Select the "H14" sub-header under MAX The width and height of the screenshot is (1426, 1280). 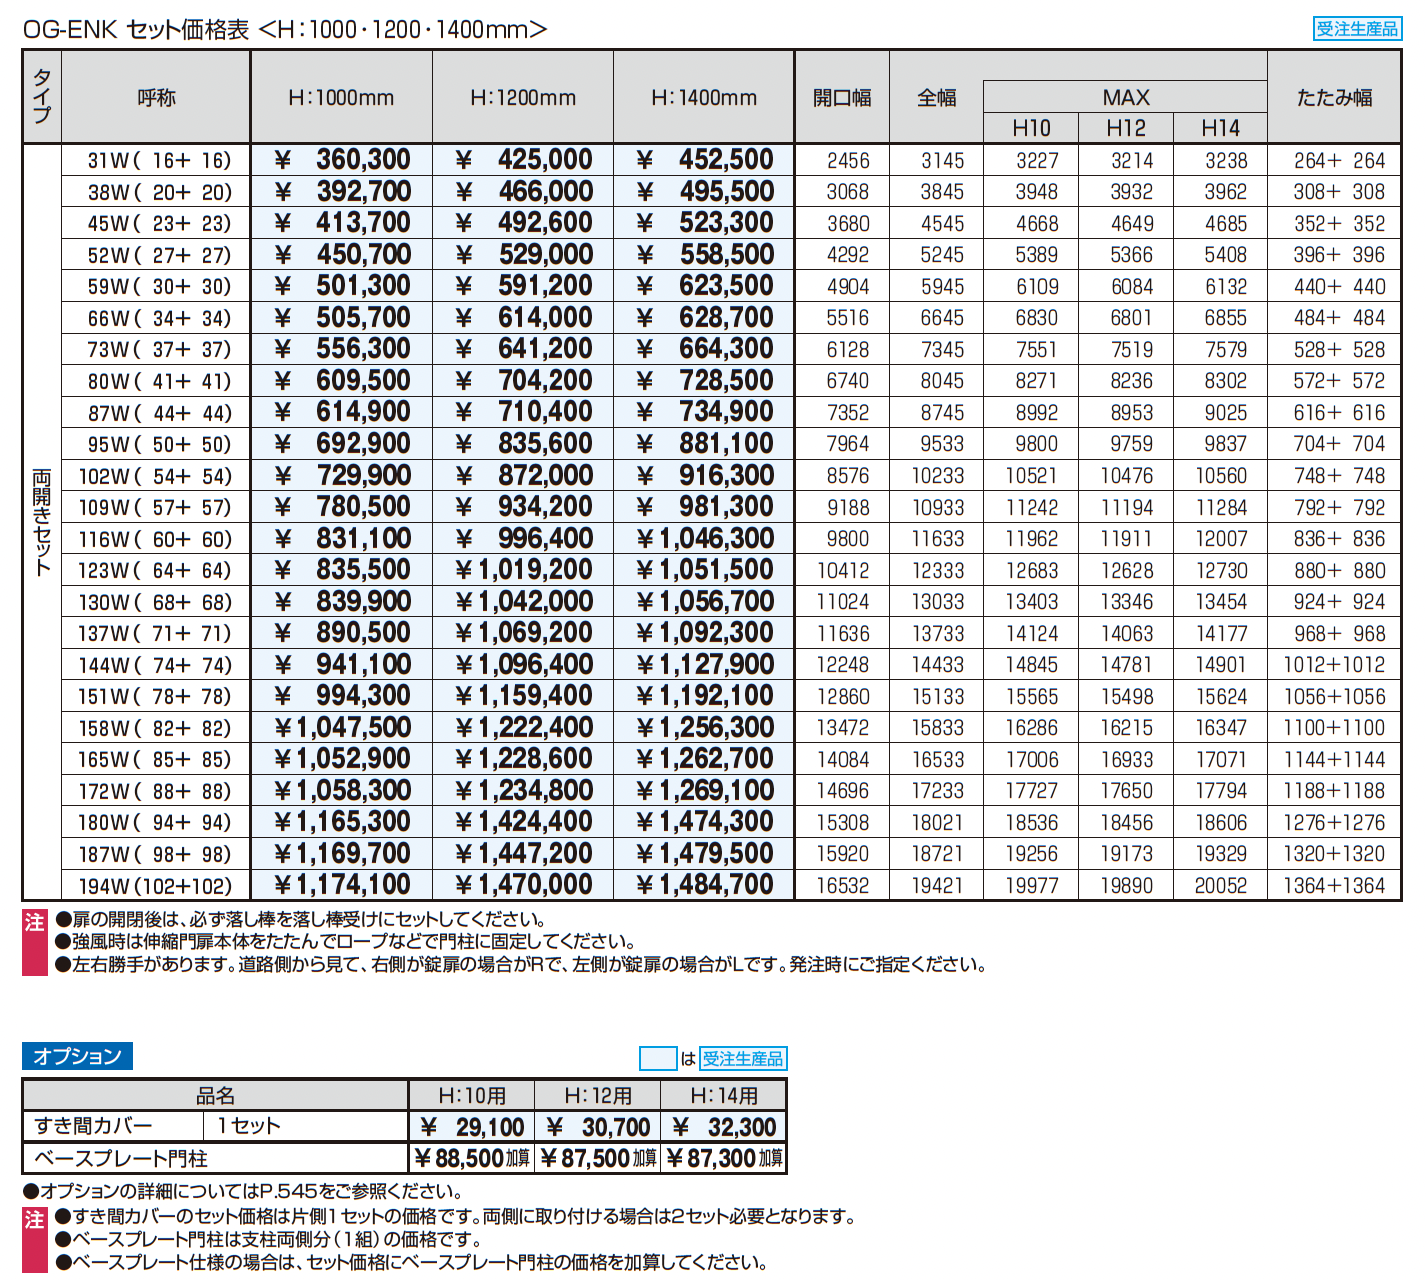pyautogui.click(x=1220, y=128)
